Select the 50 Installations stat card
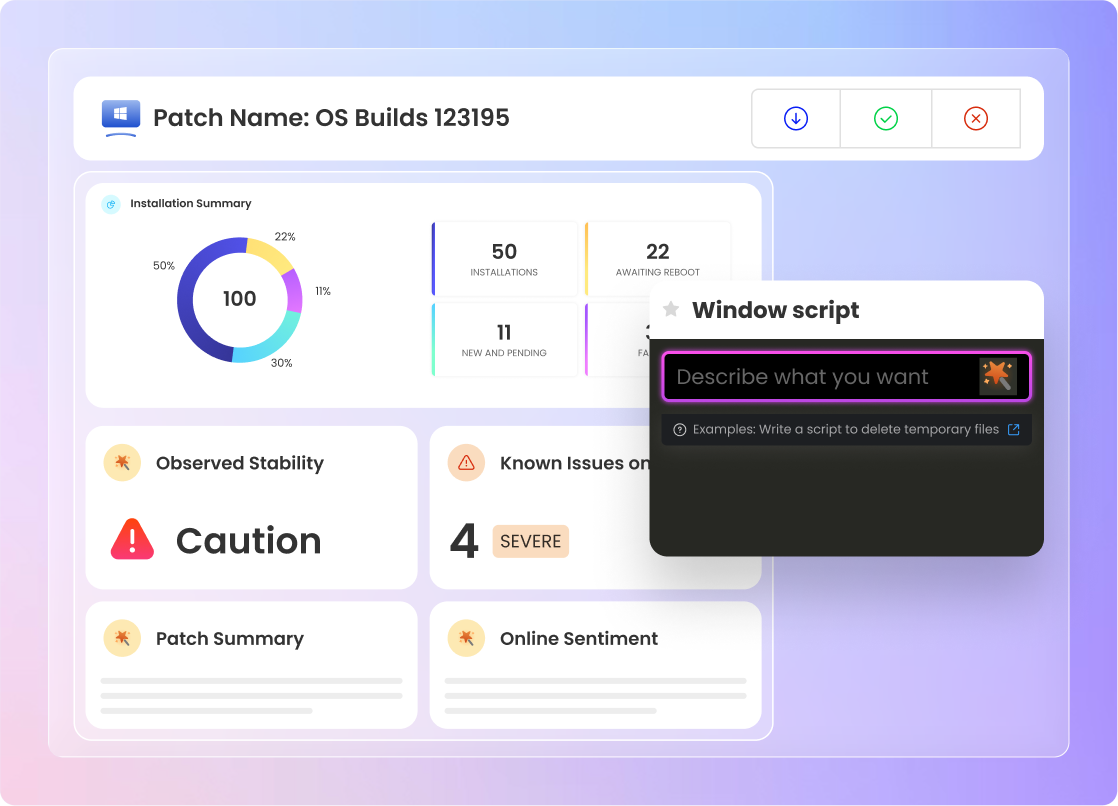Screen dimensions: 1118x806 [x=504, y=259]
